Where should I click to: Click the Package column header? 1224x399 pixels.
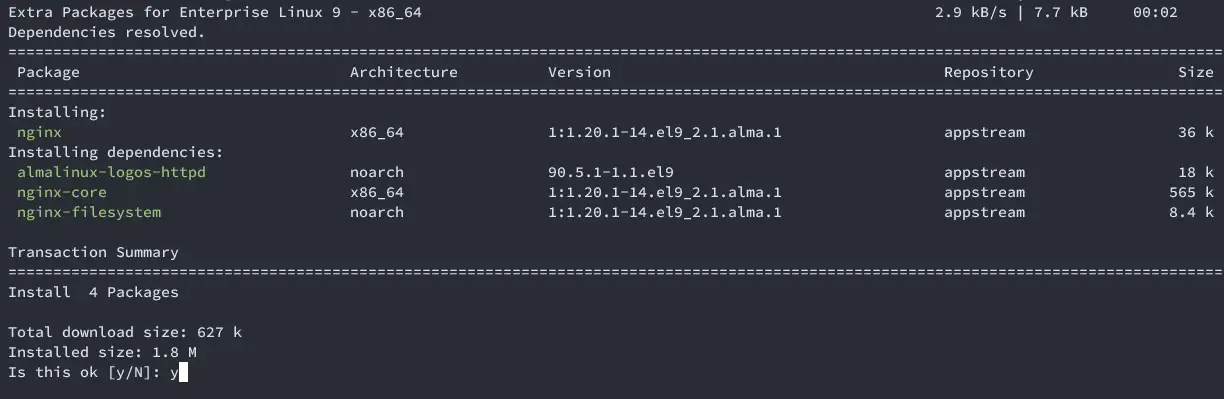48,72
